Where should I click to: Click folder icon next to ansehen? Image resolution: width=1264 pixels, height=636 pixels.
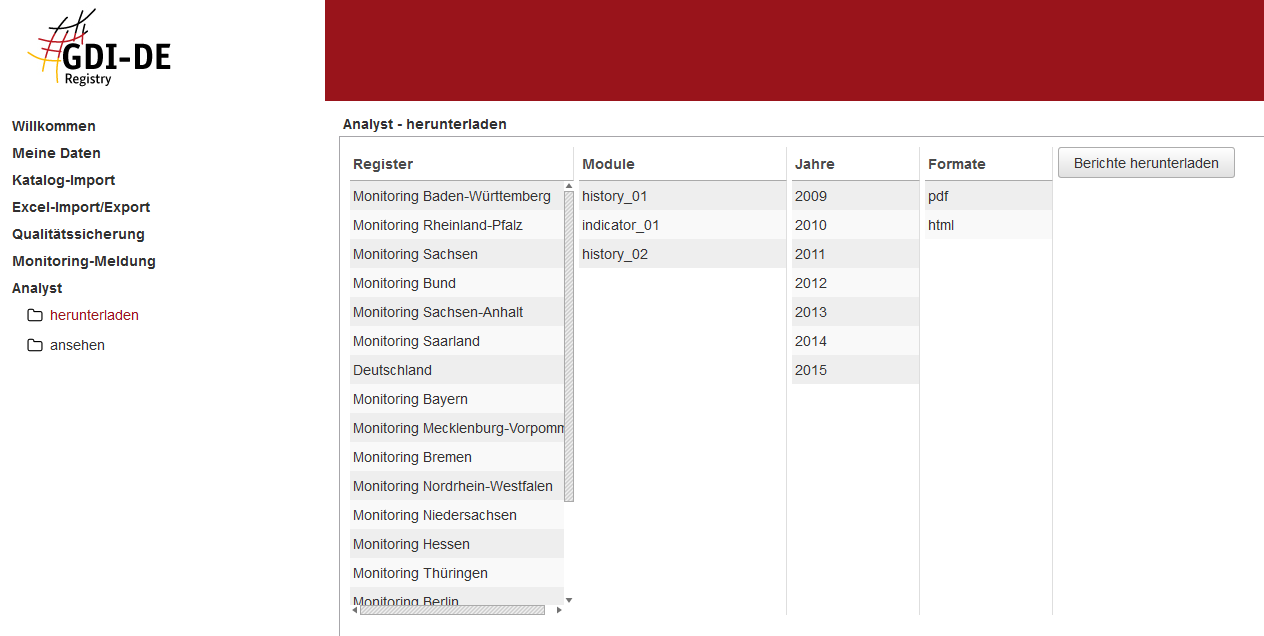click(x=35, y=346)
